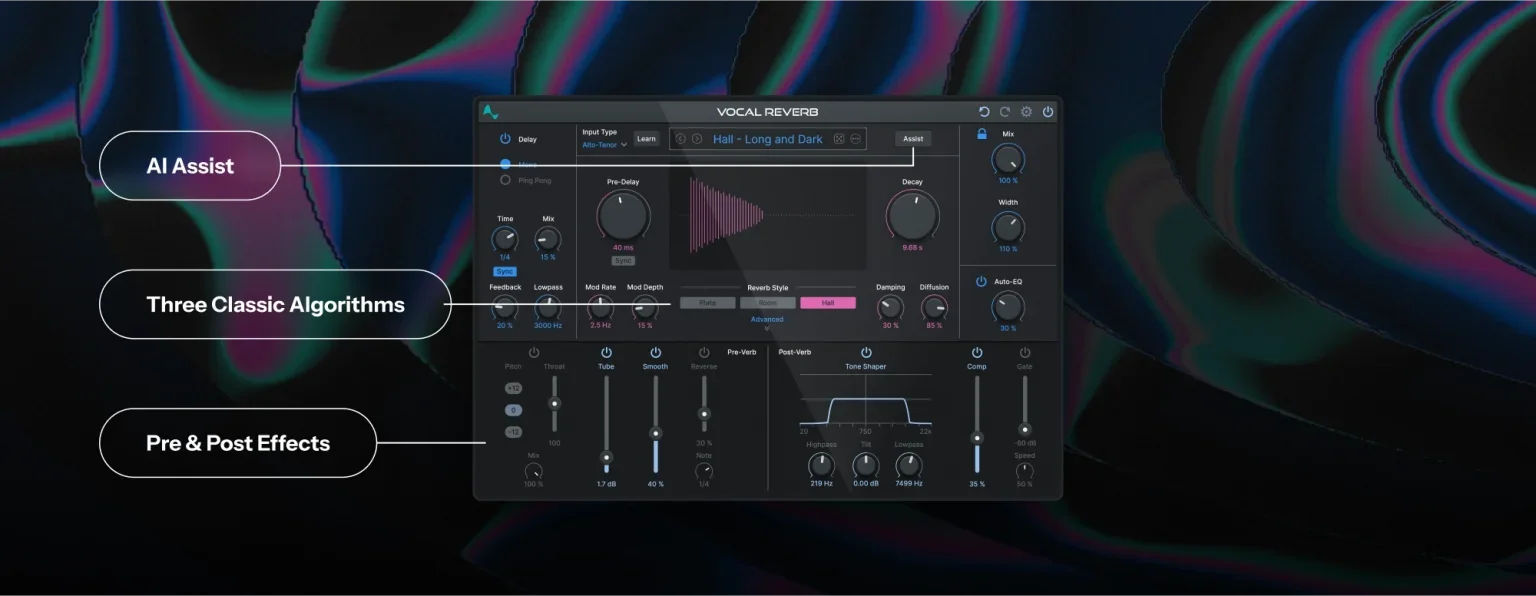Choose the Plate reverb style
This screenshot has height=596, width=1536.
click(x=708, y=302)
